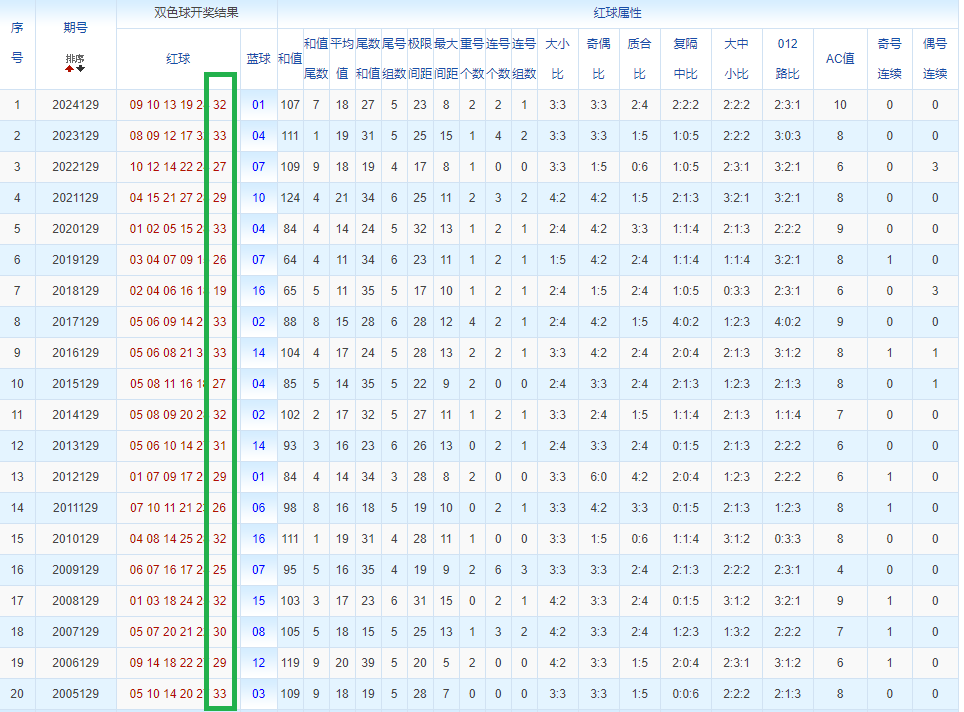Click the 红球属性 header
964x712 pixels.
coord(617,13)
